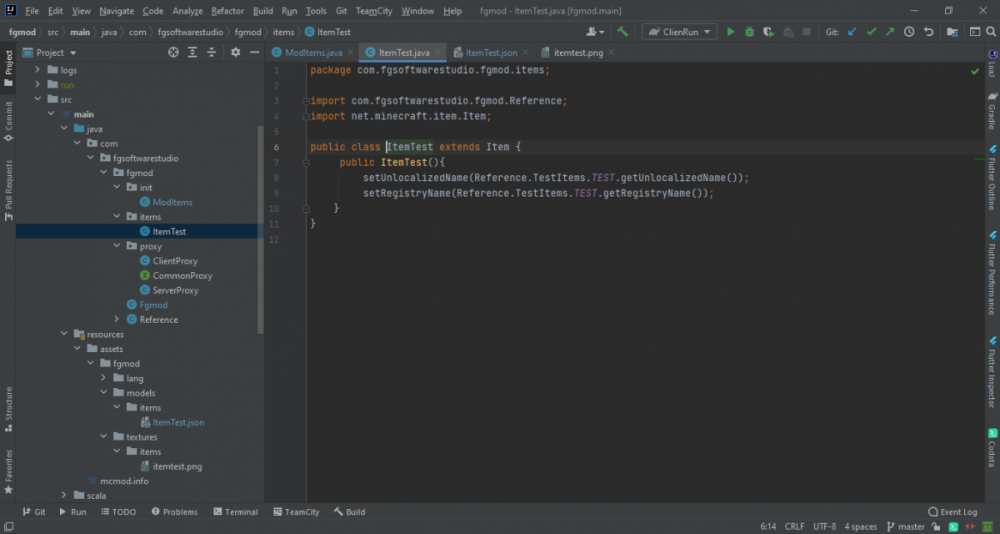Viewport: 1000px width, 534px height.
Task: Open the Git tool window button
Action: click(x=34, y=512)
